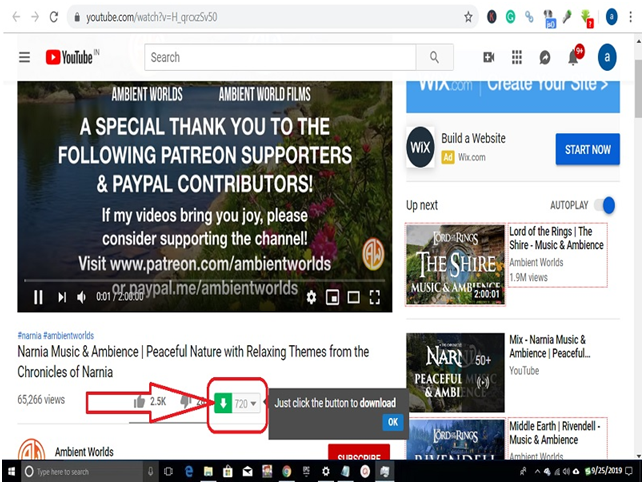Expand the system tray hidden icons chevron

(x=537, y=472)
